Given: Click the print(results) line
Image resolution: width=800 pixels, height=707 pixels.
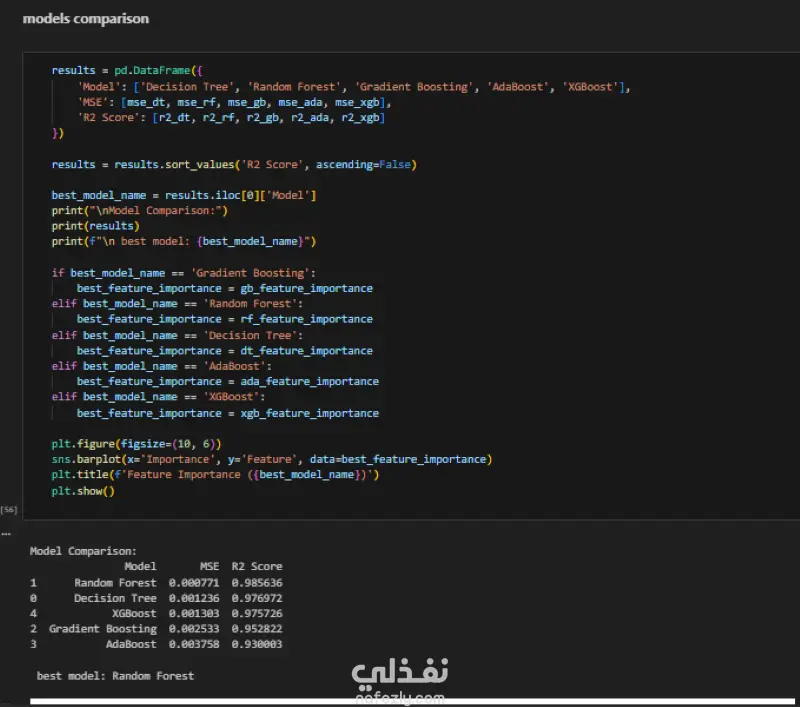Looking at the screenshot, I should [96, 226].
